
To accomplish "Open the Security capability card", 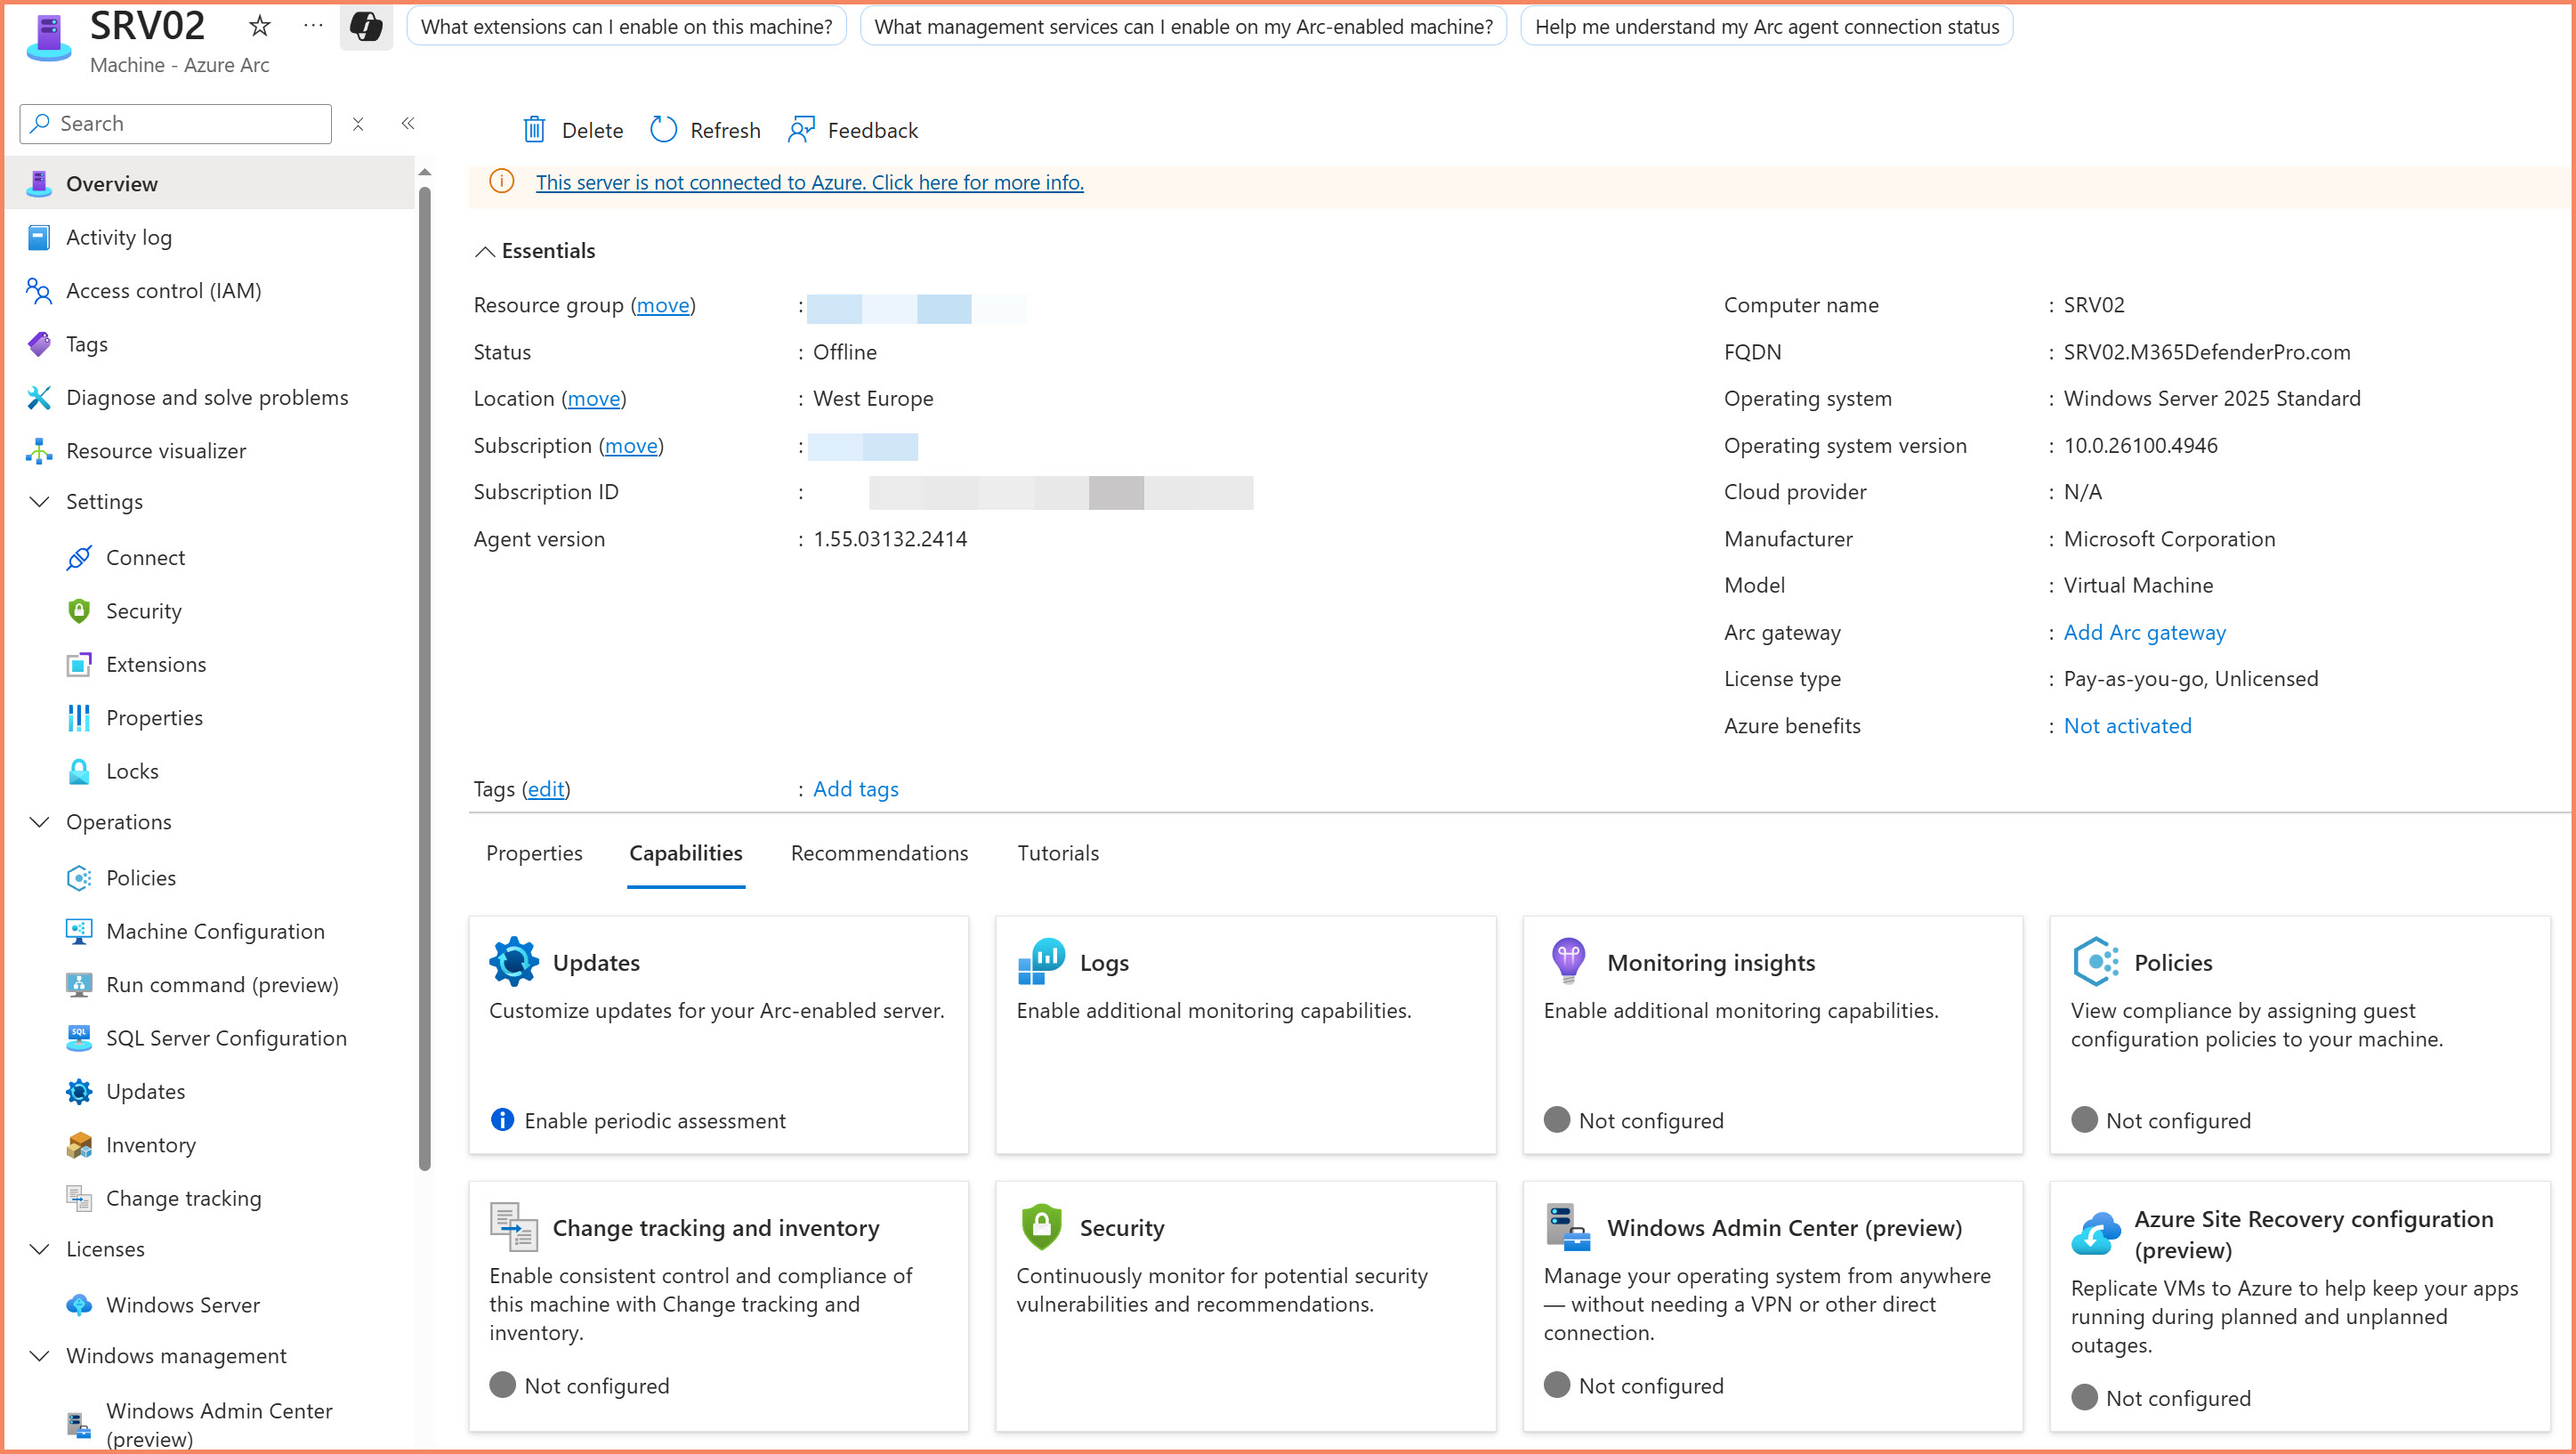I will pos(1246,1307).
